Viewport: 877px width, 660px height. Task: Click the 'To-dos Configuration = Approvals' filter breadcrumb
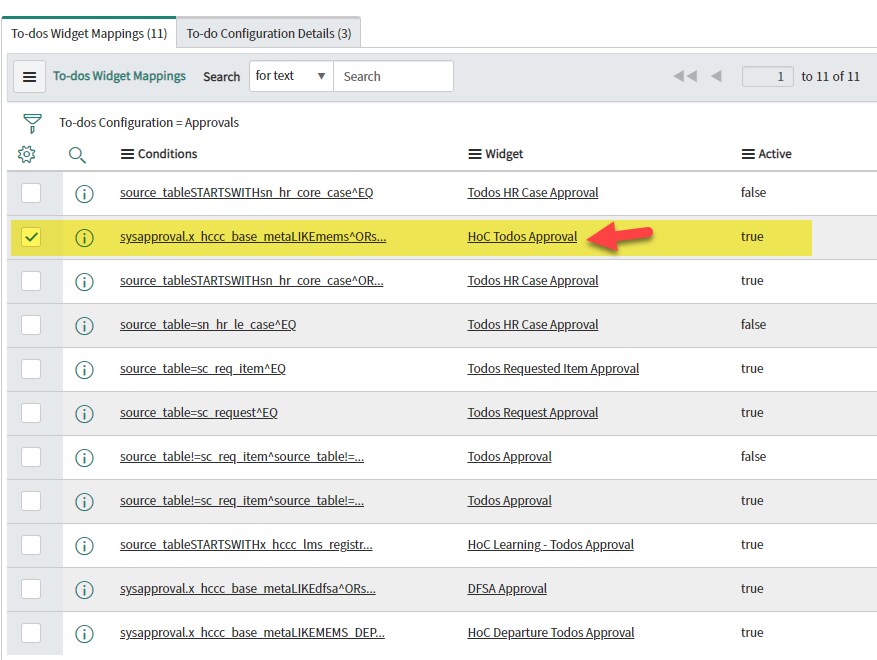(149, 122)
